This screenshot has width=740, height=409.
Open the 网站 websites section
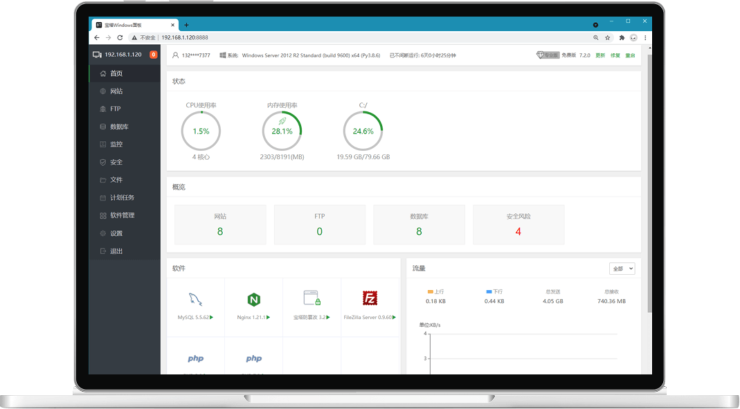click(125, 91)
